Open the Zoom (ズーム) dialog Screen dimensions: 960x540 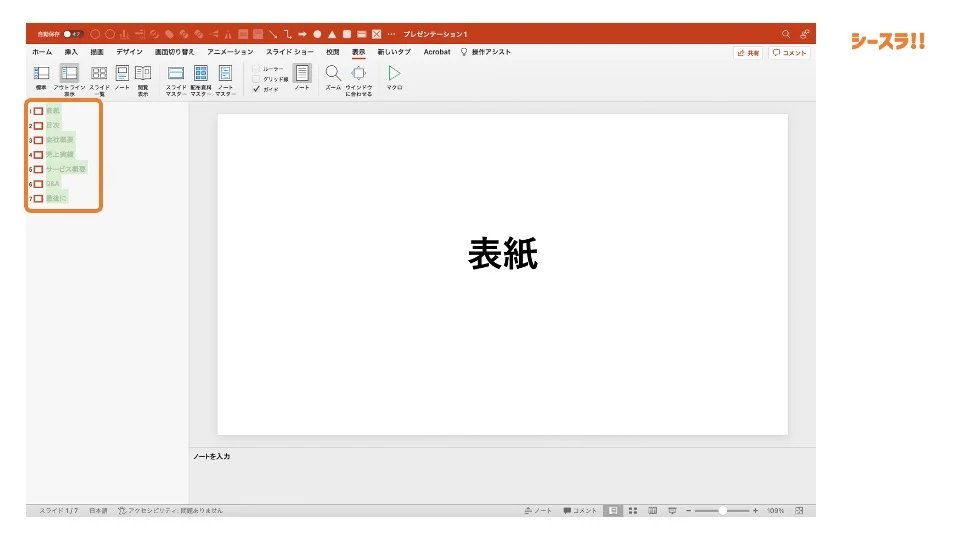[333, 78]
